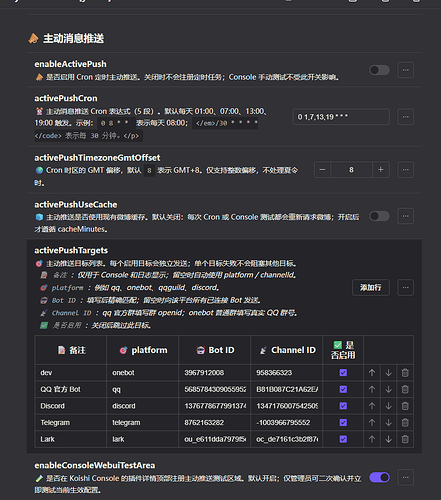
Task: Delete the Discord row
Action: [405, 406]
